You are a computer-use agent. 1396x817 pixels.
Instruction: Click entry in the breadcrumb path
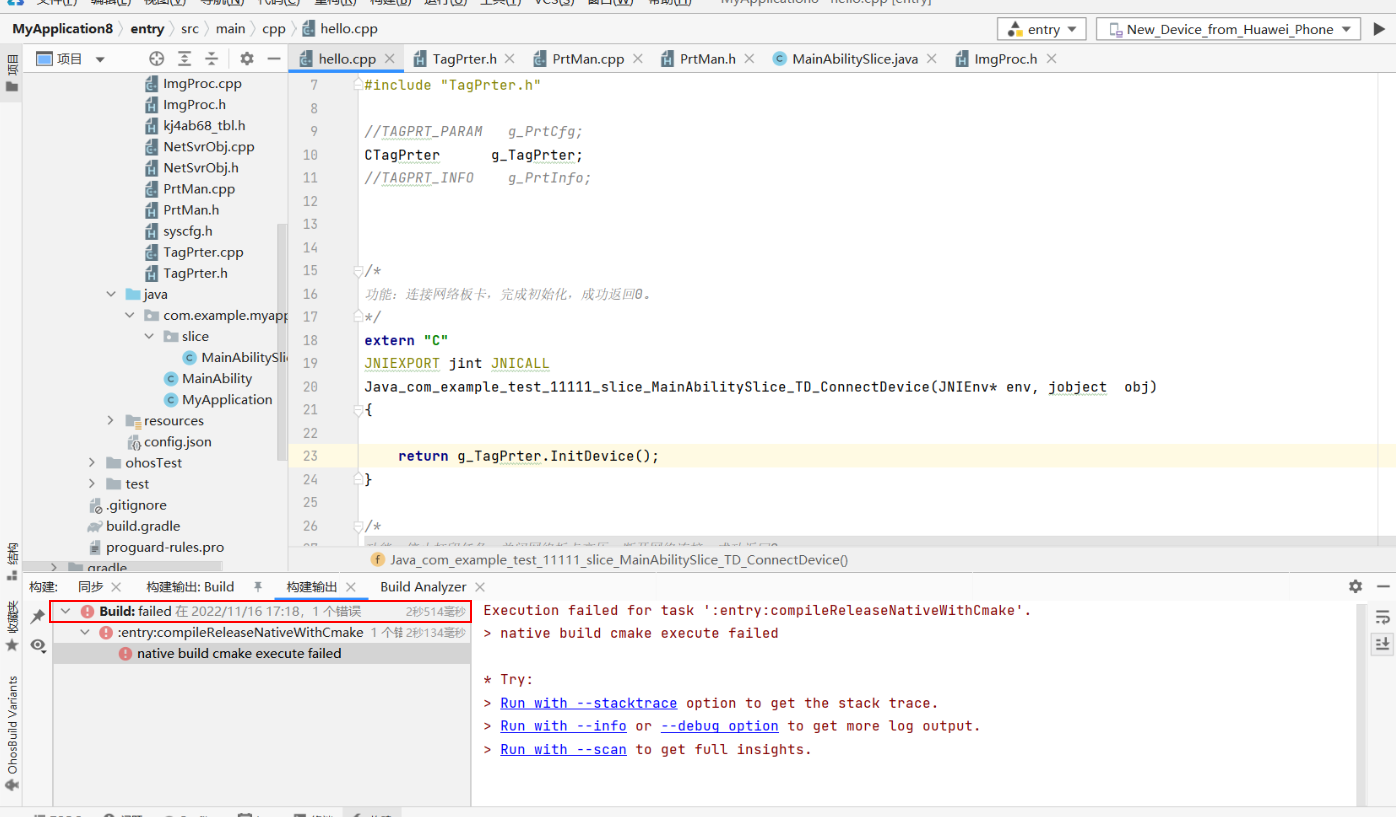pyautogui.click(x=147, y=29)
